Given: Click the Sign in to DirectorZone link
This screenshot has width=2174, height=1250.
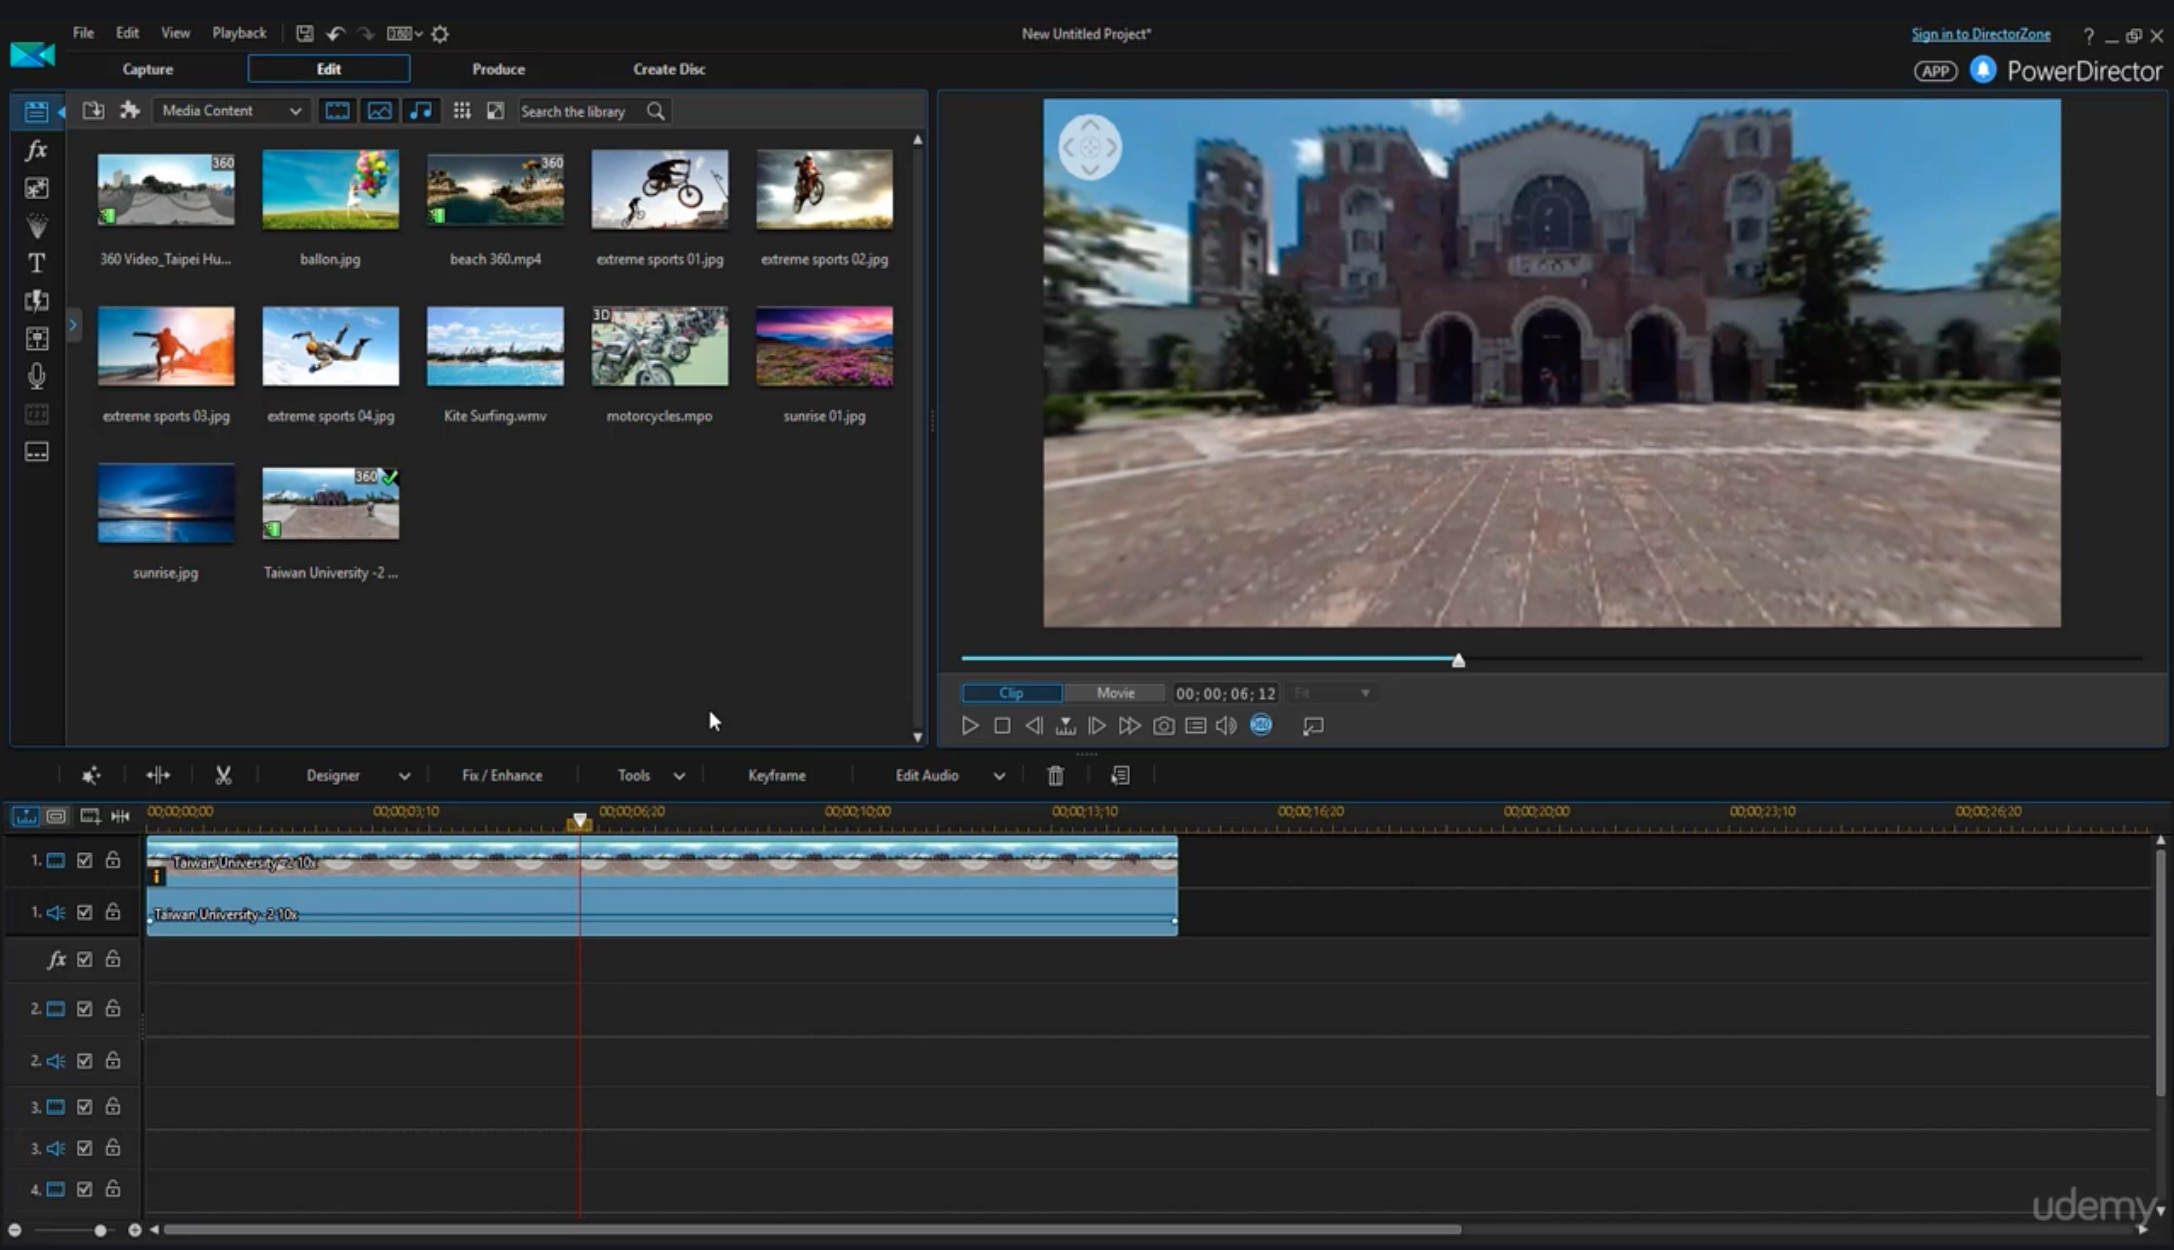Looking at the screenshot, I should coord(1980,34).
